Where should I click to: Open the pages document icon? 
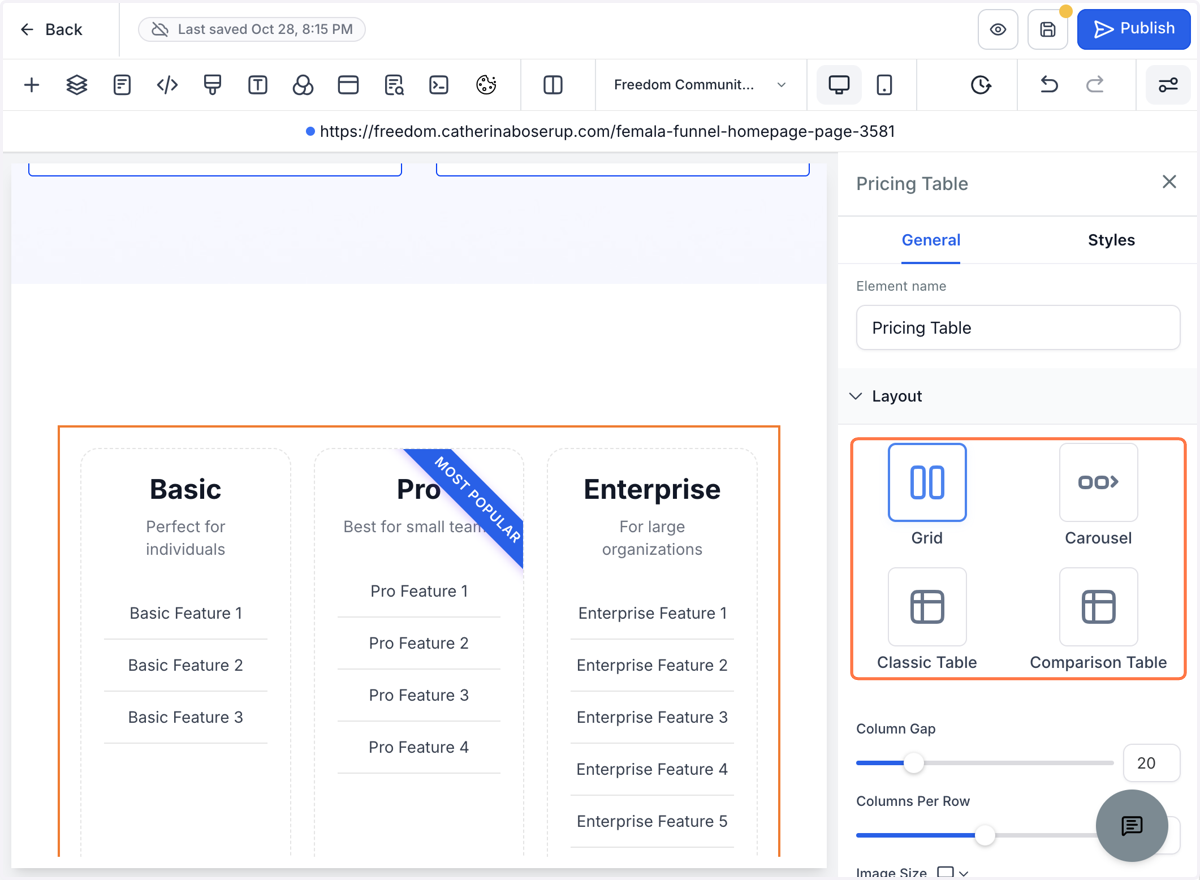[x=122, y=85]
